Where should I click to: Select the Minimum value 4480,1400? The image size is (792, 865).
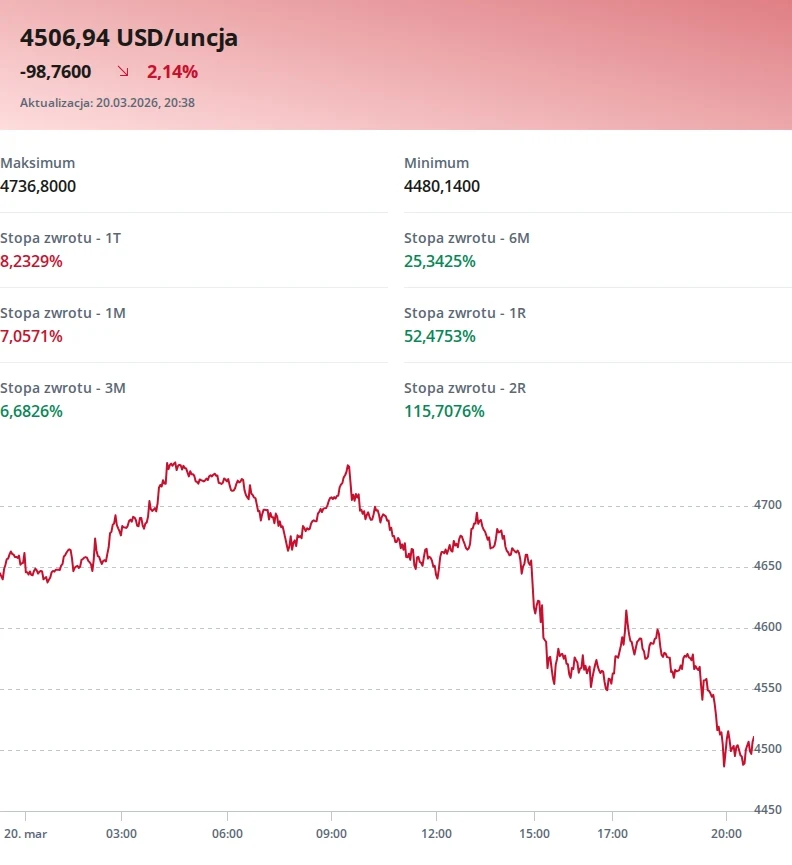pos(442,186)
